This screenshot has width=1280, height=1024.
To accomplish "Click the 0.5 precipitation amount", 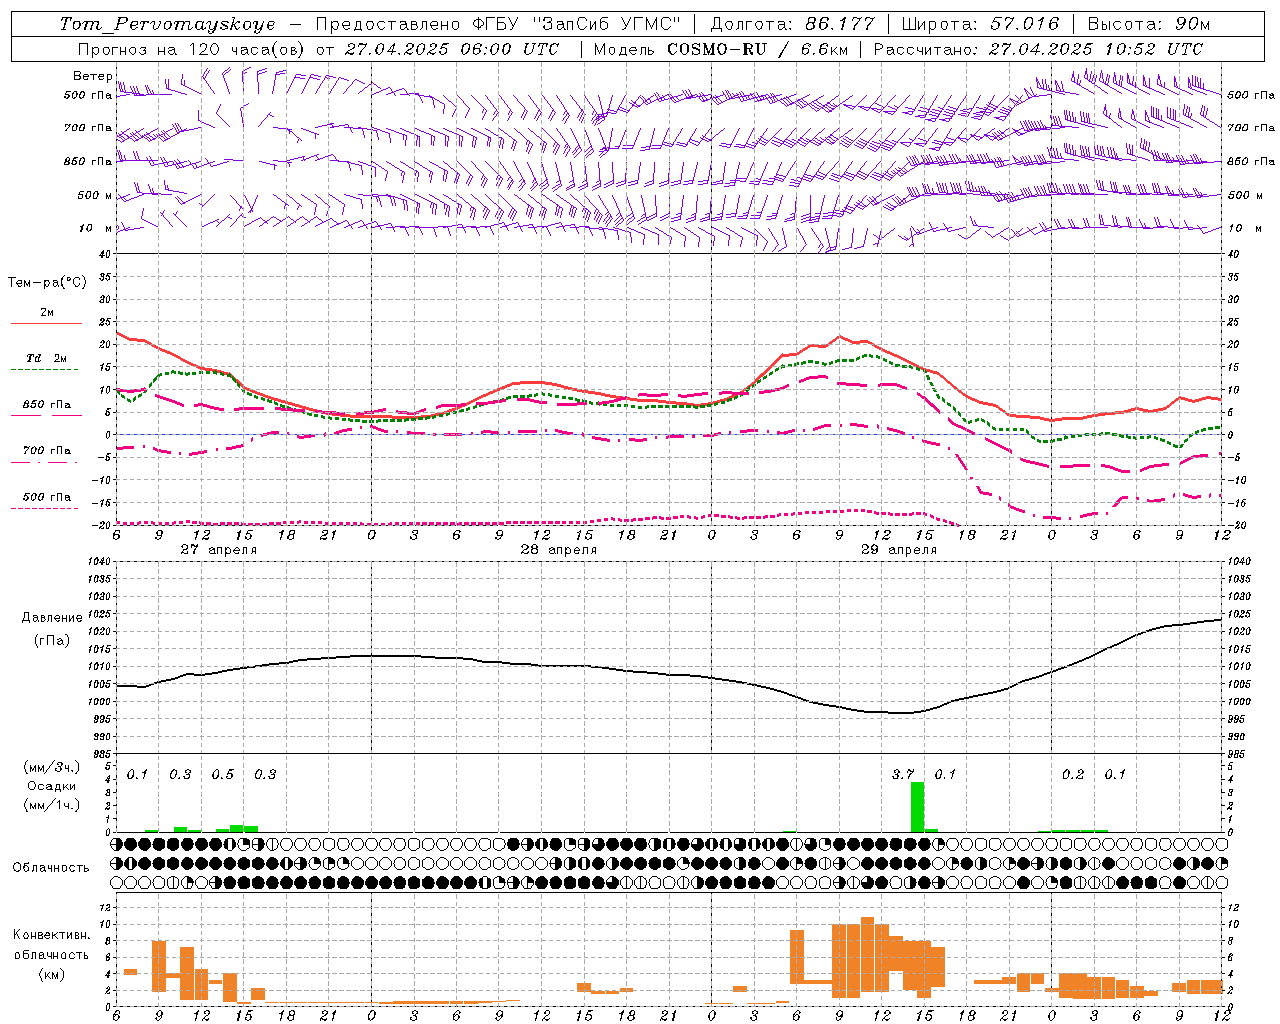I will pos(223,774).
